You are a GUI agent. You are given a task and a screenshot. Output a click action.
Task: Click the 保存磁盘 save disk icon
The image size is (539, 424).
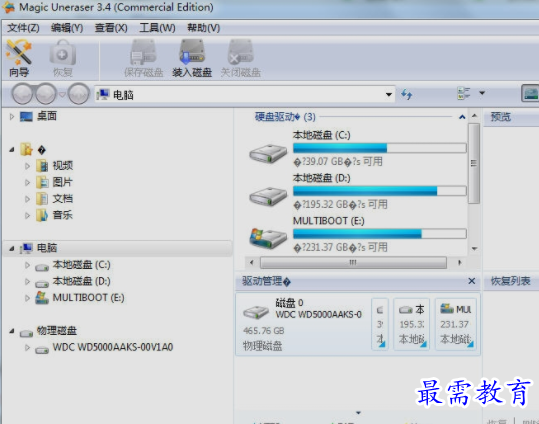point(143,58)
